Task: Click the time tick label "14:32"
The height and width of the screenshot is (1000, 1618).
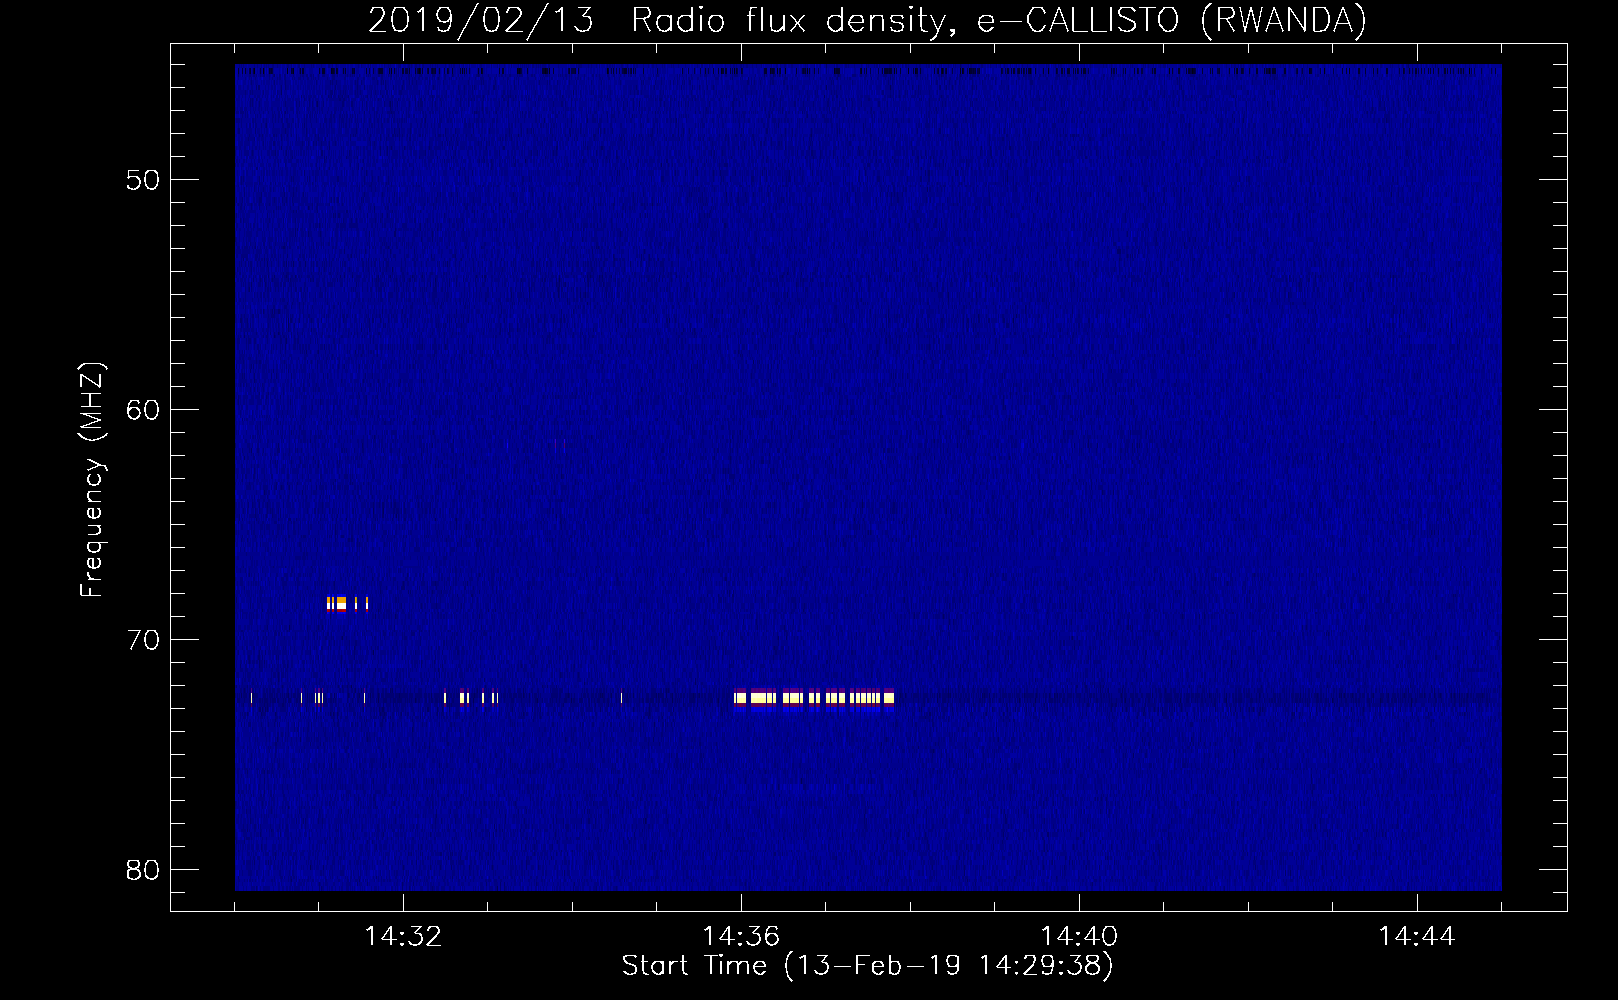Action: pos(403,936)
